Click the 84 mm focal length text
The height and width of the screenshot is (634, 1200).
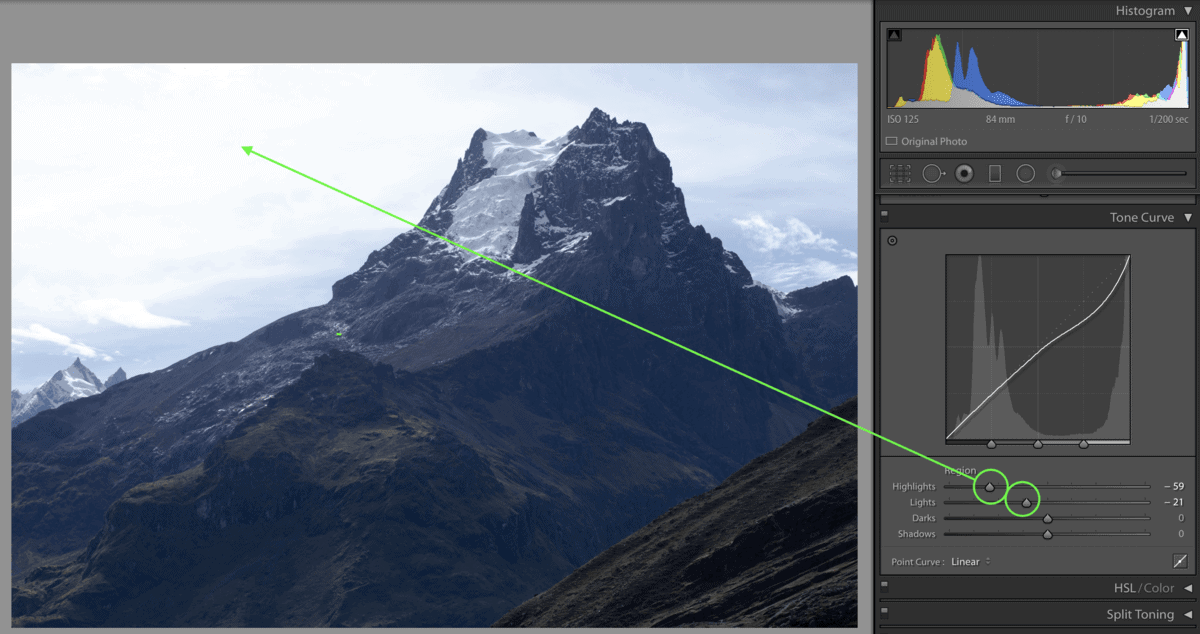pos(1000,119)
